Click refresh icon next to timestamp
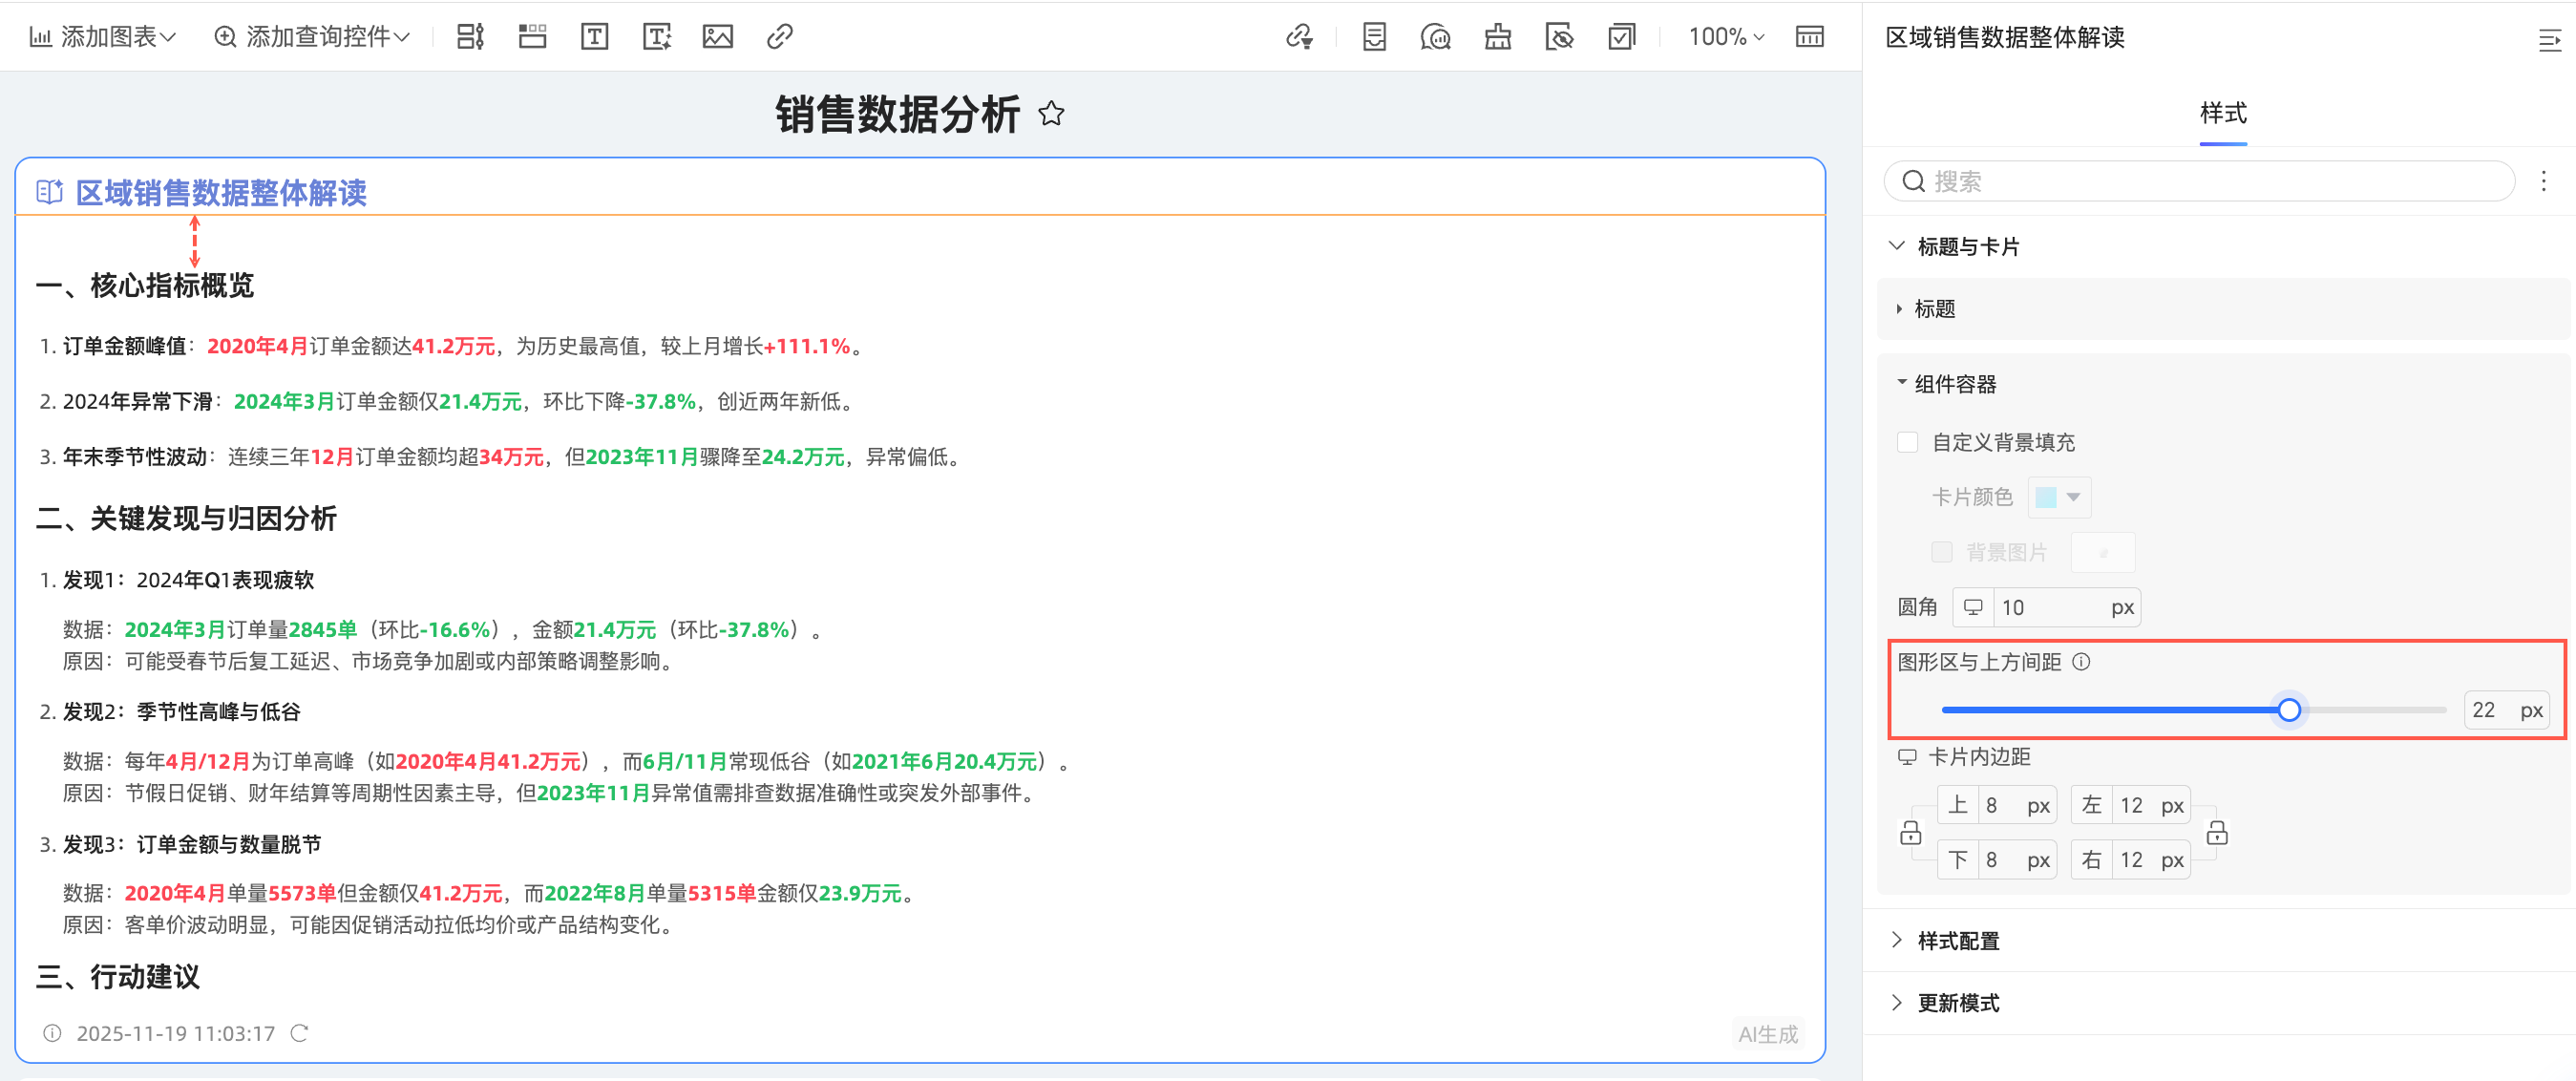This screenshot has height=1081, width=2576. click(299, 1033)
